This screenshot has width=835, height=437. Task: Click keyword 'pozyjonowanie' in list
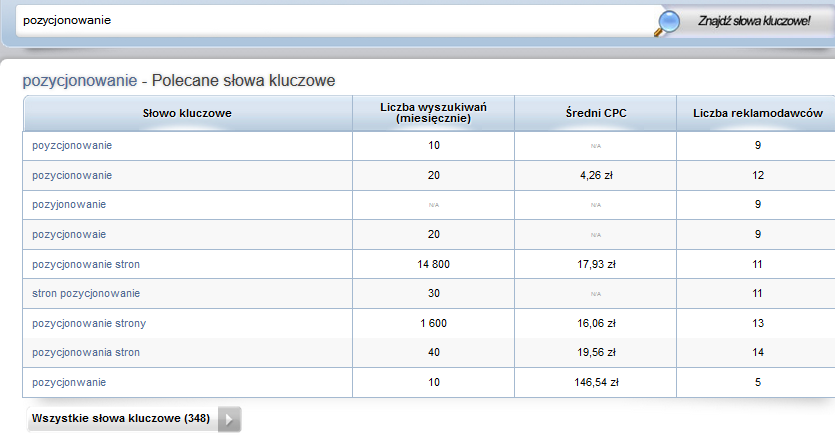pyautogui.click(x=69, y=205)
